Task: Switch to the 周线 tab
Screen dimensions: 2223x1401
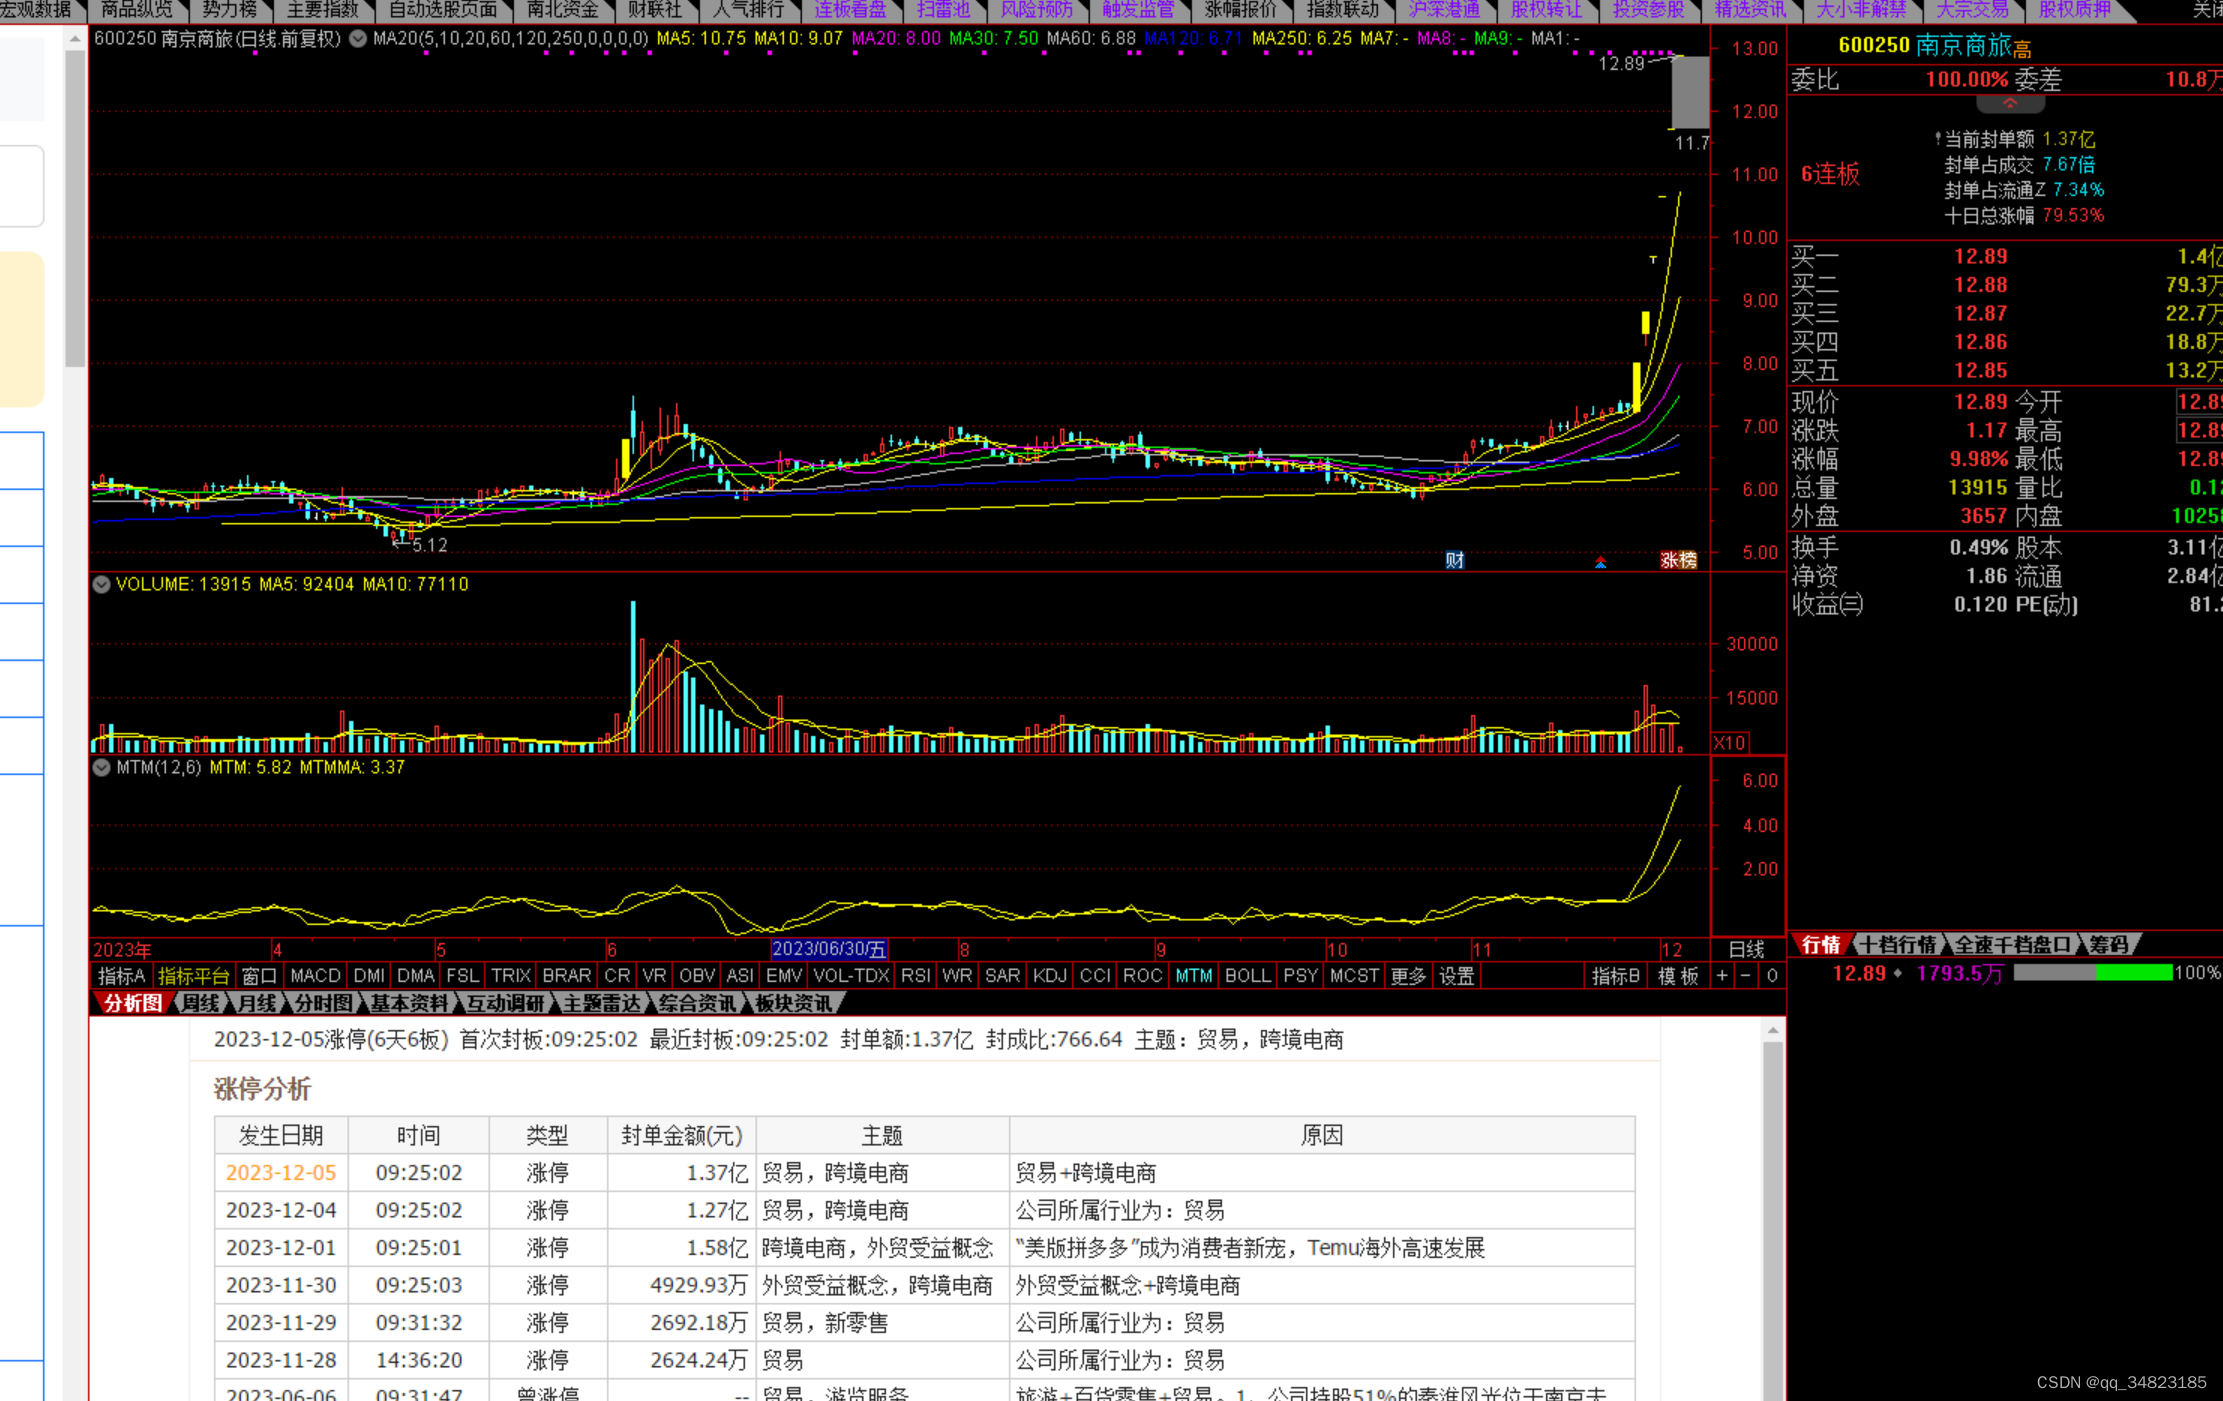Action: coord(201,1003)
